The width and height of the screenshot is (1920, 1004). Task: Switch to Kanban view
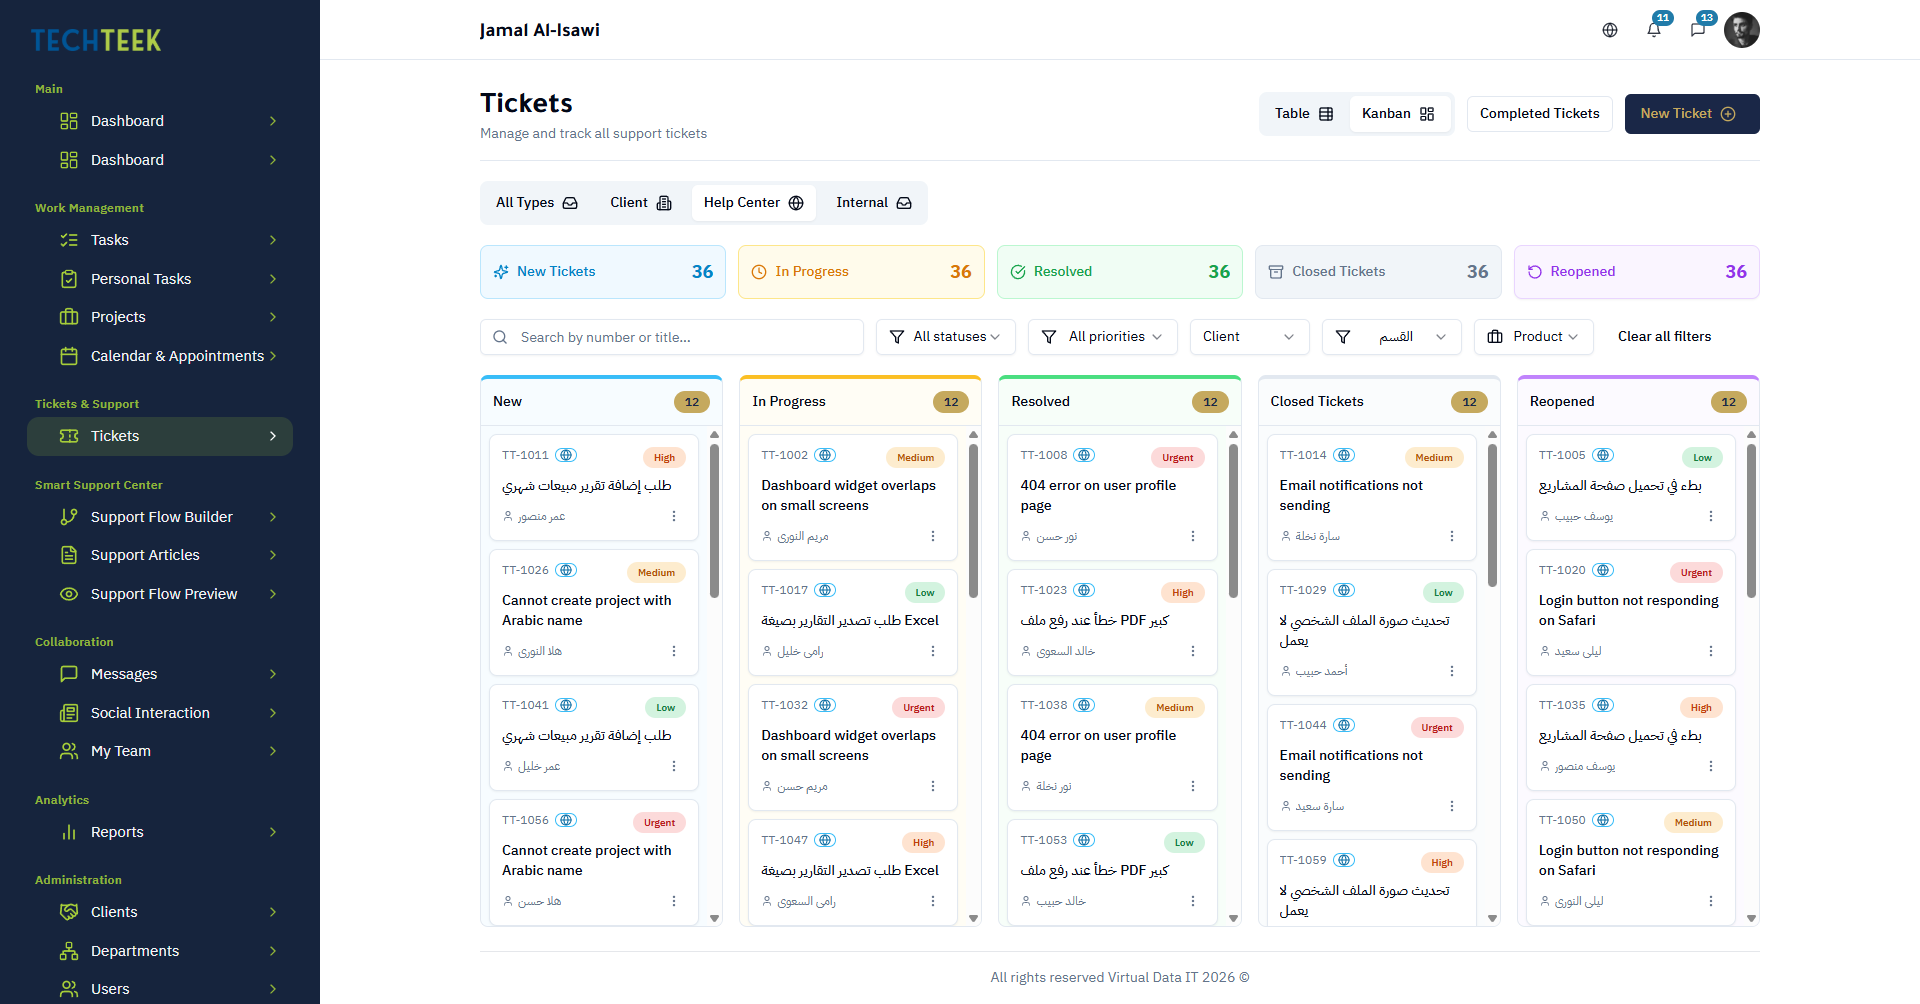point(1398,114)
